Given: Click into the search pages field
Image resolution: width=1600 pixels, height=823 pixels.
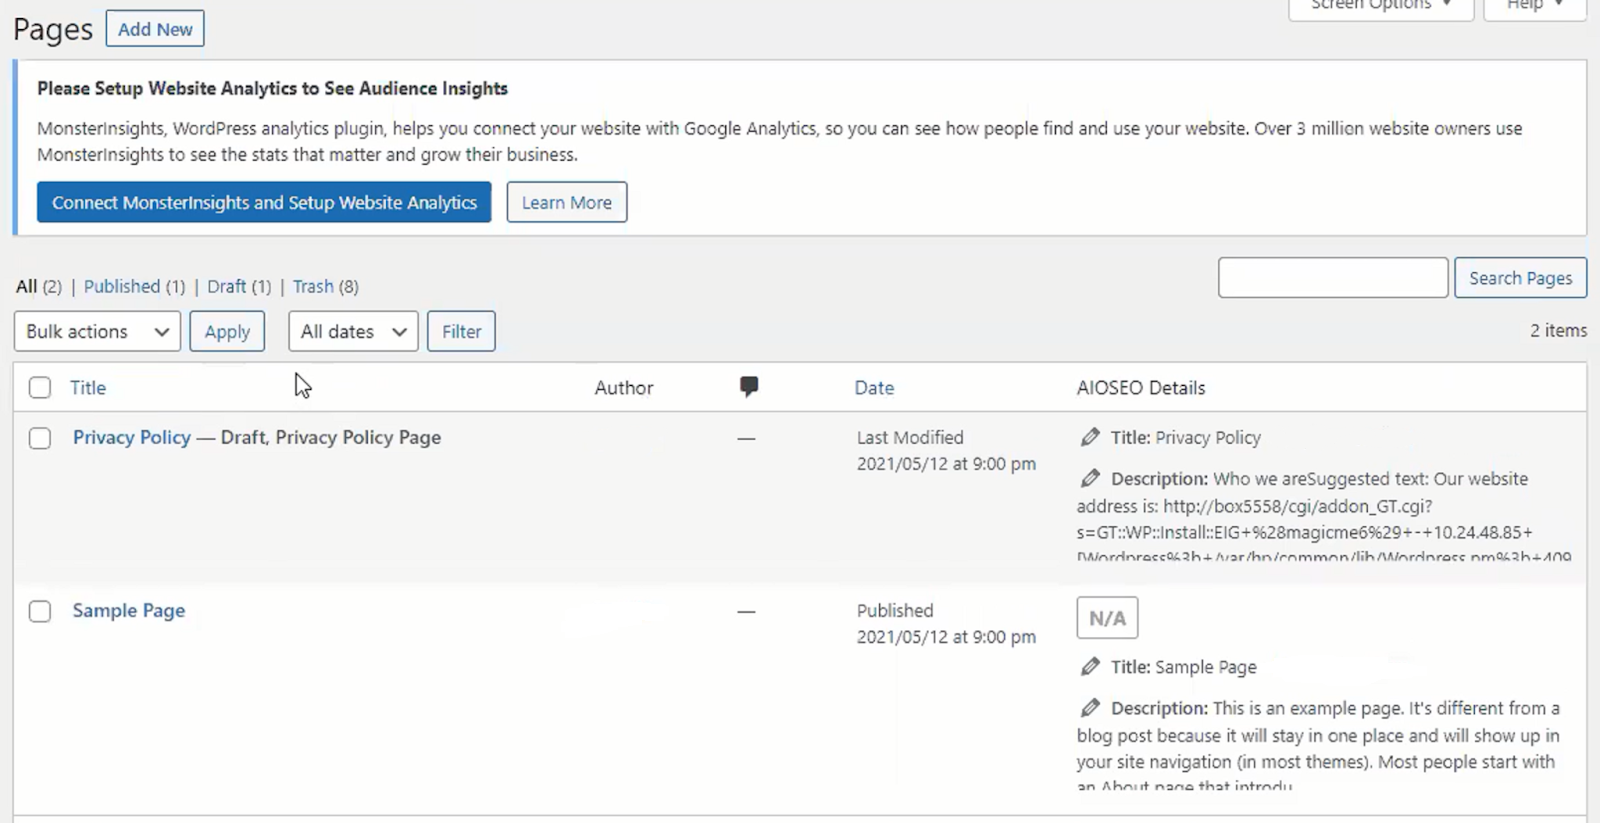Looking at the screenshot, I should (1332, 277).
